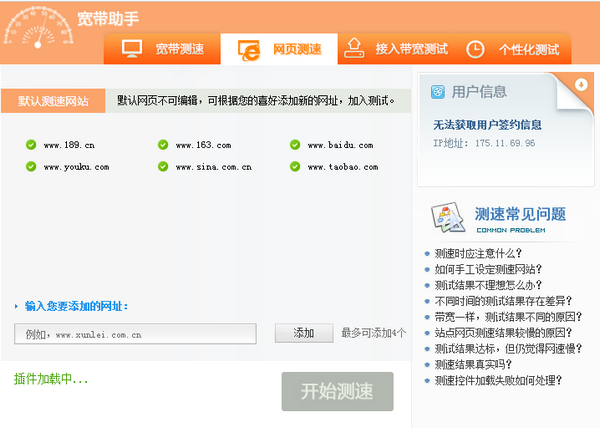Image resolution: width=600 pixels, height=428 pixels.
Task: Start the test with 开始测速 button
Action: point(338,391)
